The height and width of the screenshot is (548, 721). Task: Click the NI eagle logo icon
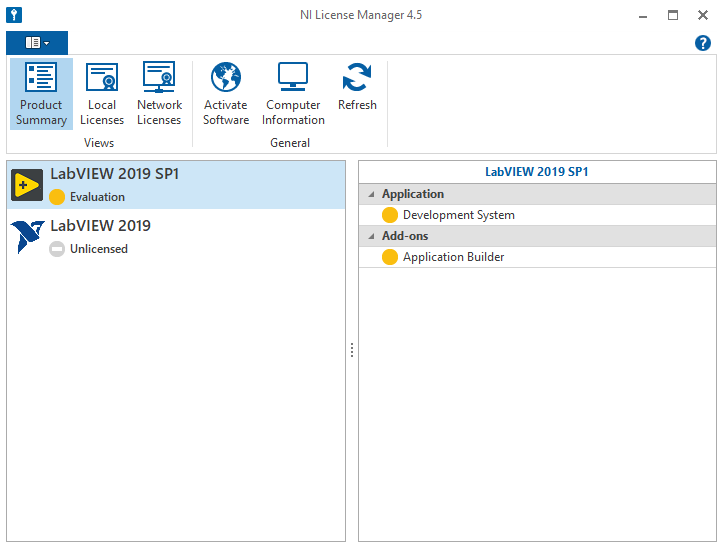click(27, 236)
